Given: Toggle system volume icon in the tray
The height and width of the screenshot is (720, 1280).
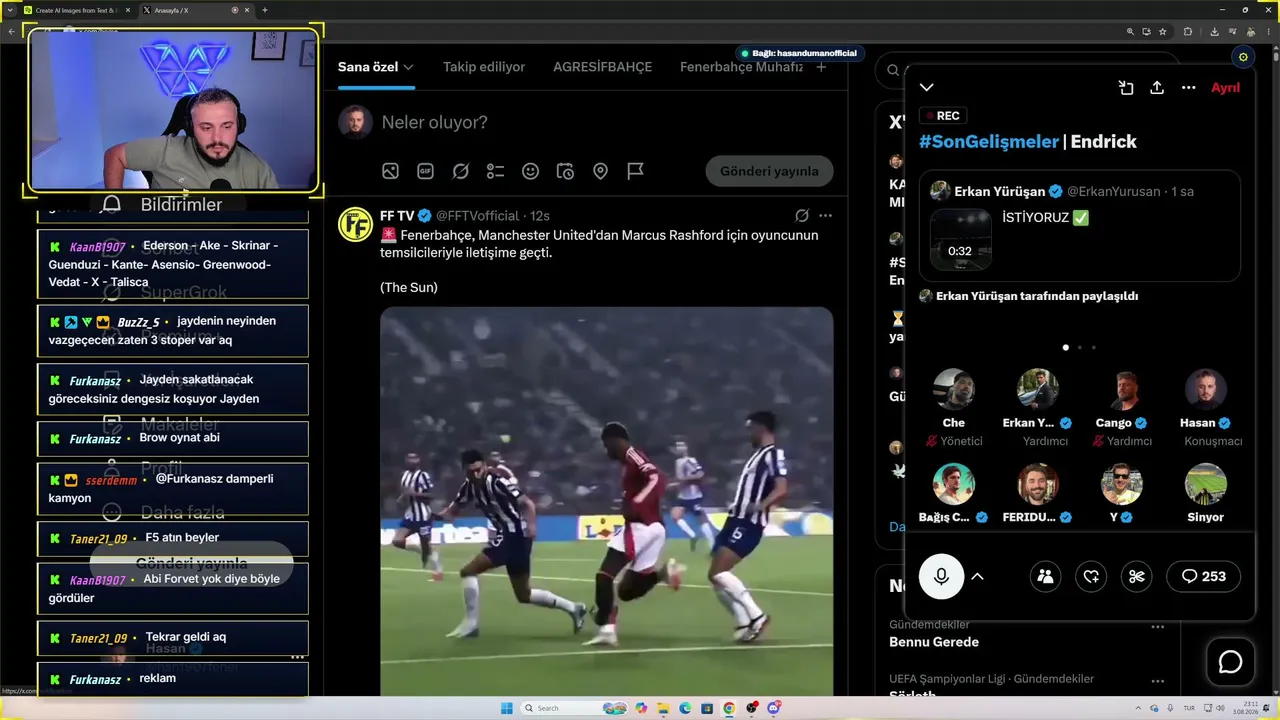Looking at the screenshot, I should point(1221,708).
